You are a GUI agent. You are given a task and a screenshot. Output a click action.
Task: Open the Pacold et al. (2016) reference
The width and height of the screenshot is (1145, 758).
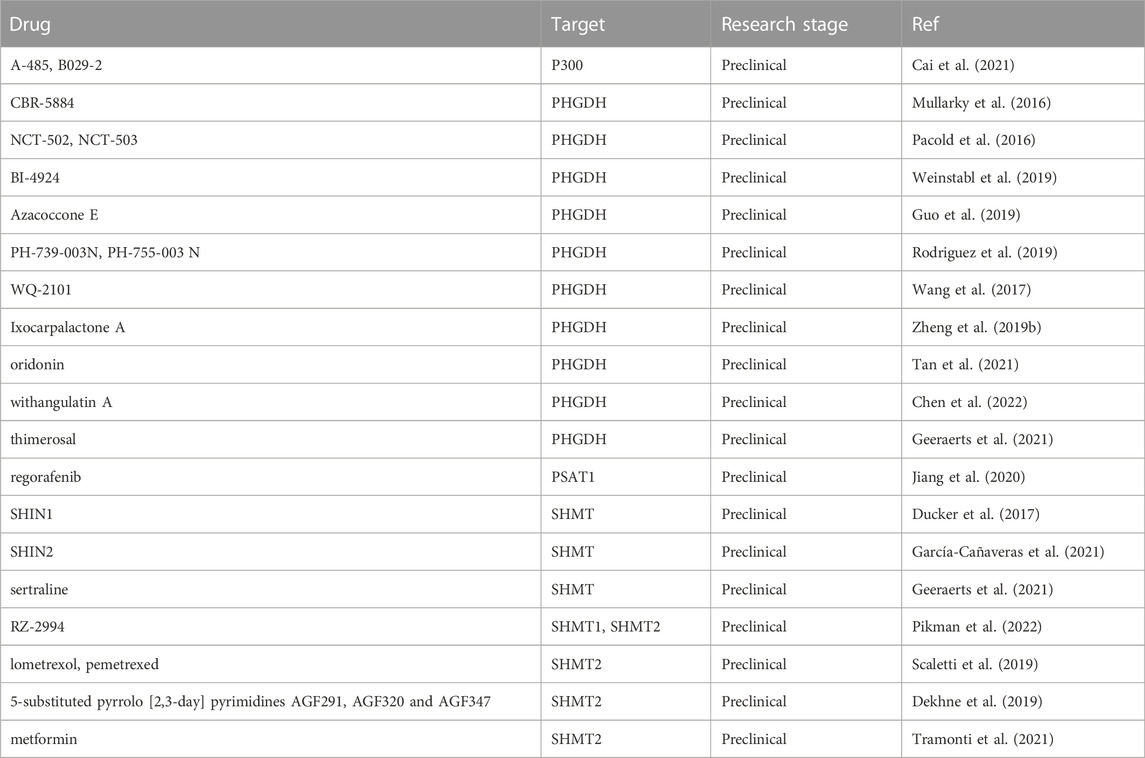click(x=973, y=140)
